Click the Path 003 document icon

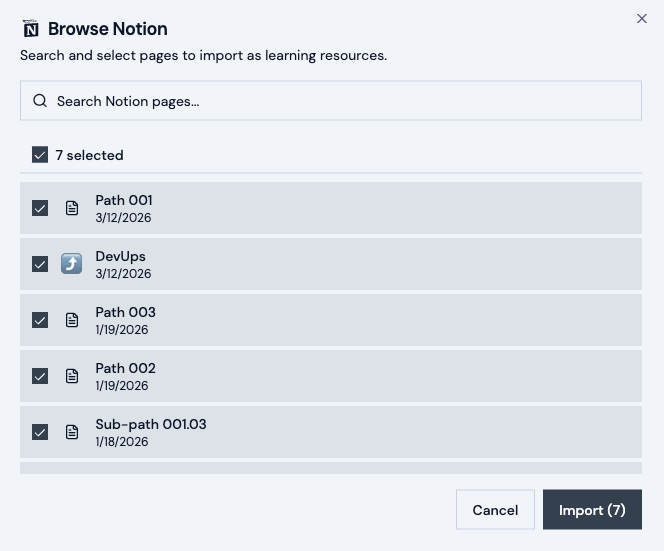coord(72,320)
